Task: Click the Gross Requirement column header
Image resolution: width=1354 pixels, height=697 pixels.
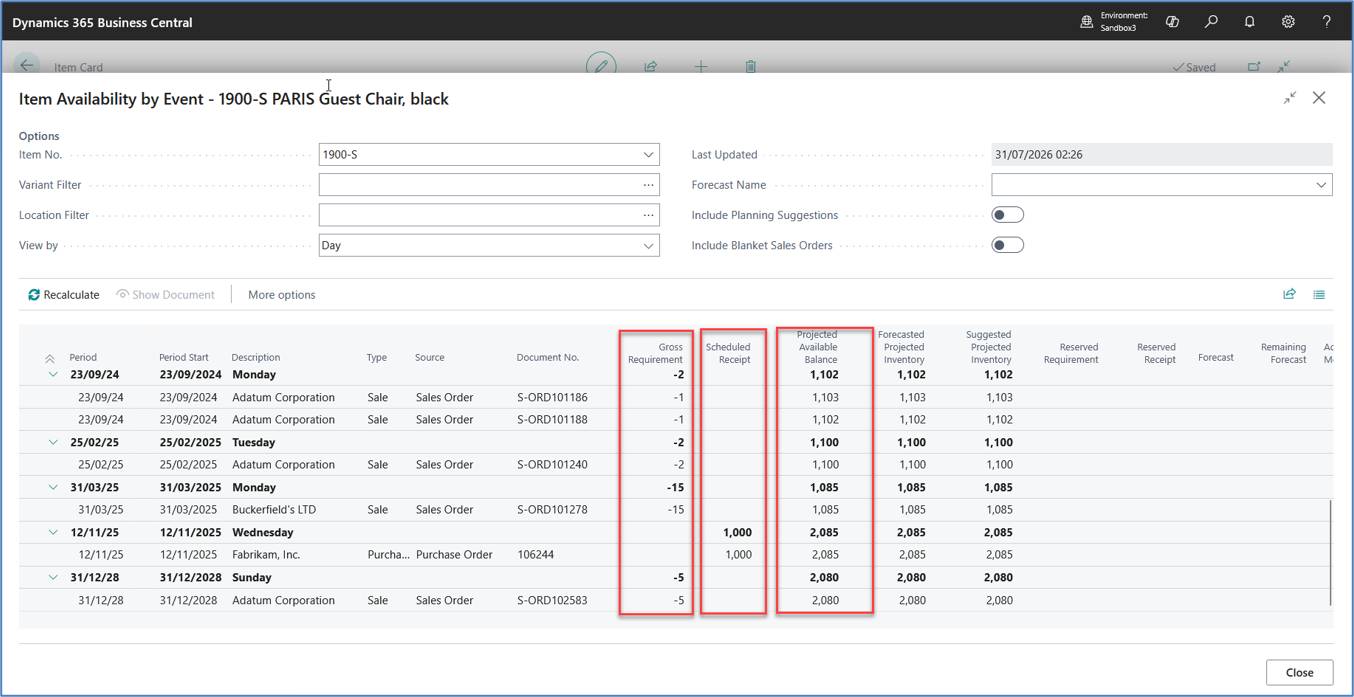Action: point(656,353)
